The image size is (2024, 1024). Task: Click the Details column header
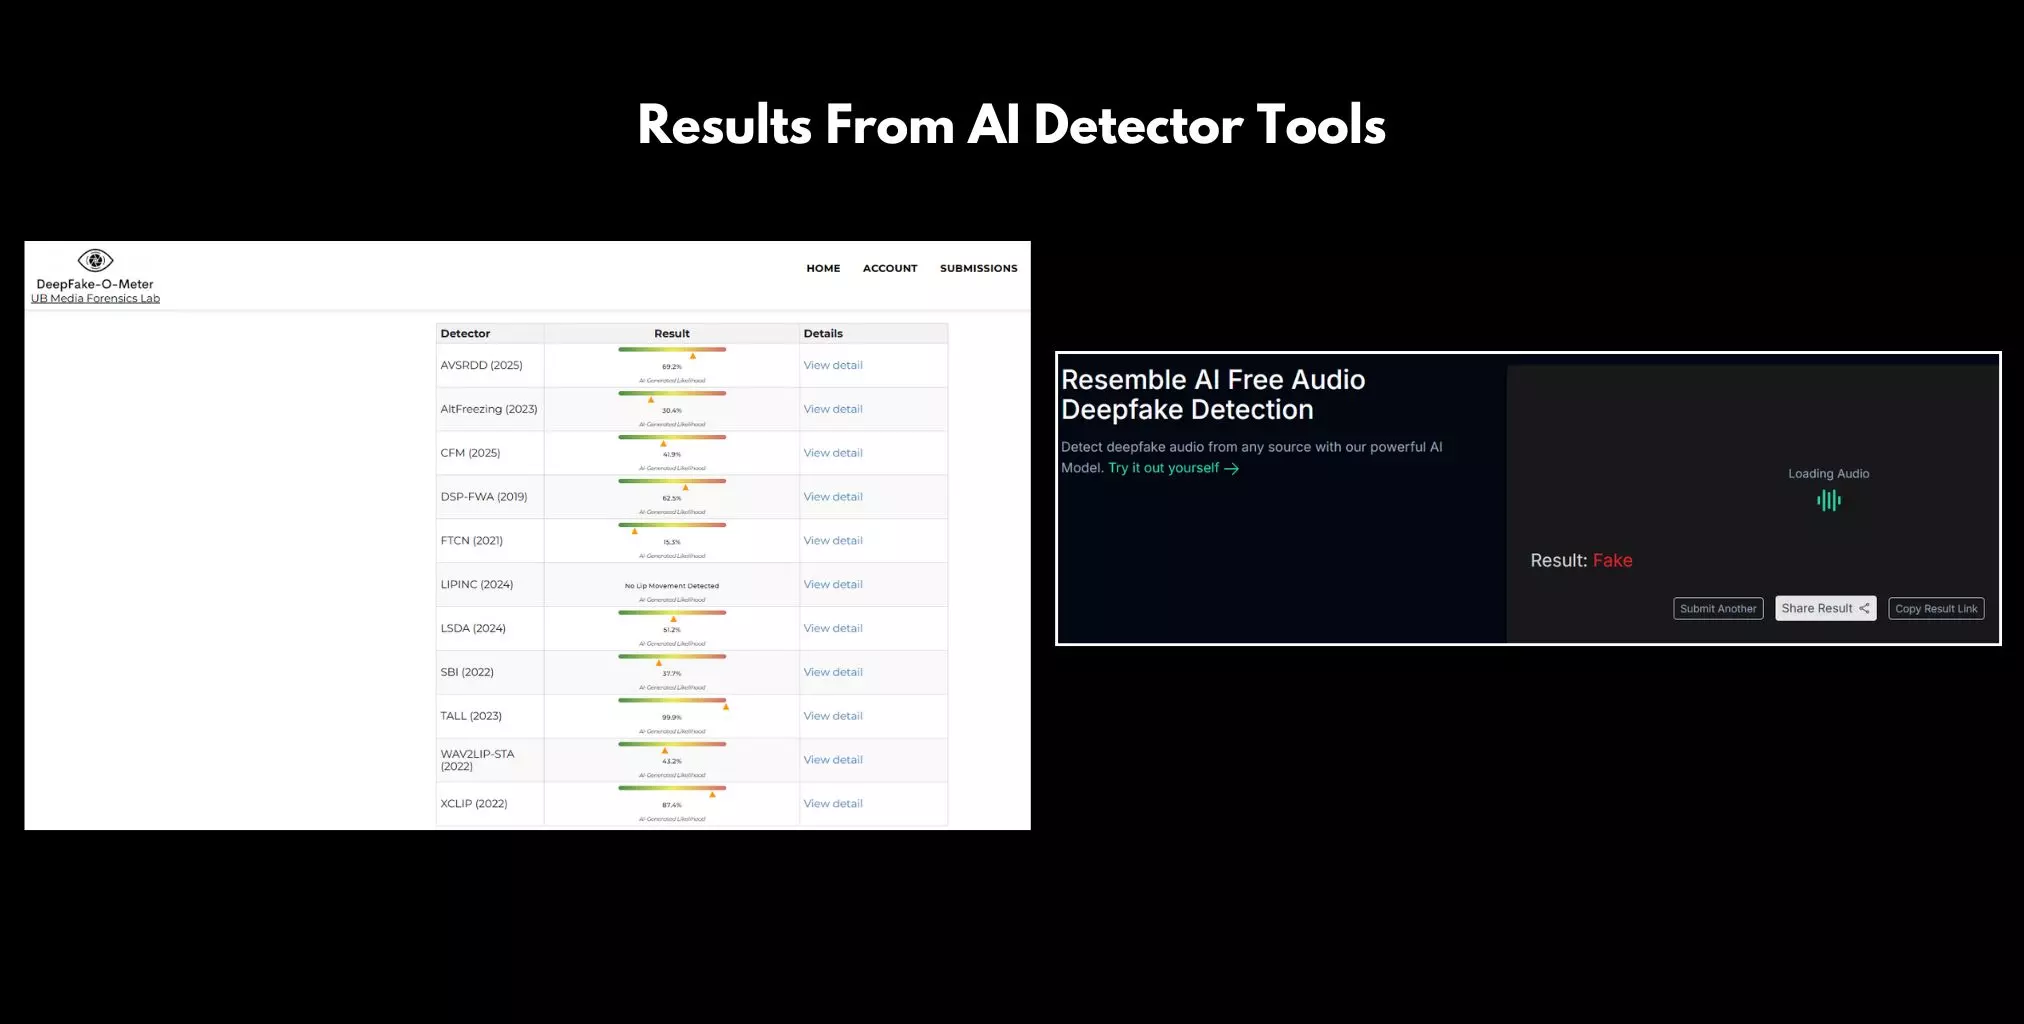(x=823, y=334)
